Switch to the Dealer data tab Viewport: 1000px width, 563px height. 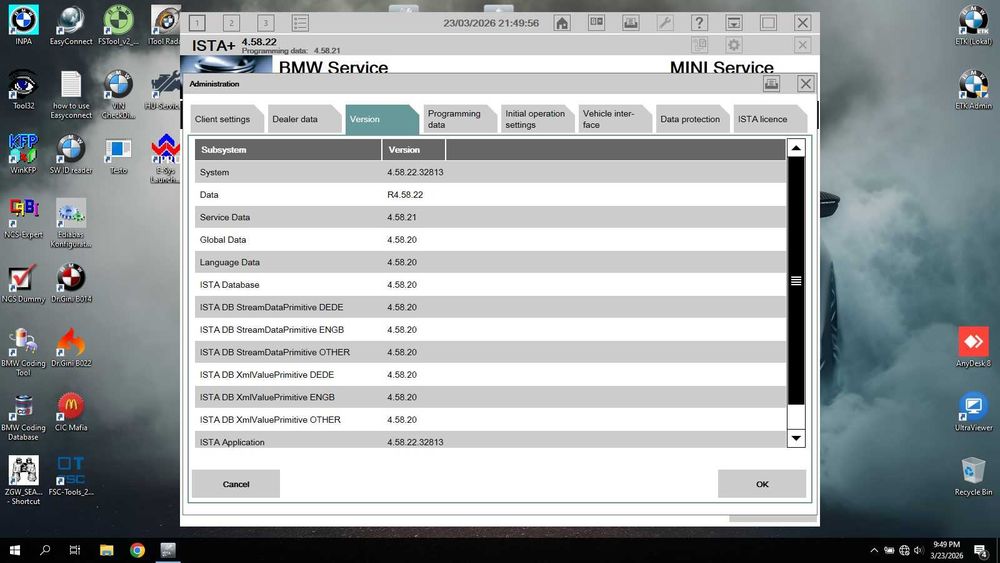click(304, 119)
